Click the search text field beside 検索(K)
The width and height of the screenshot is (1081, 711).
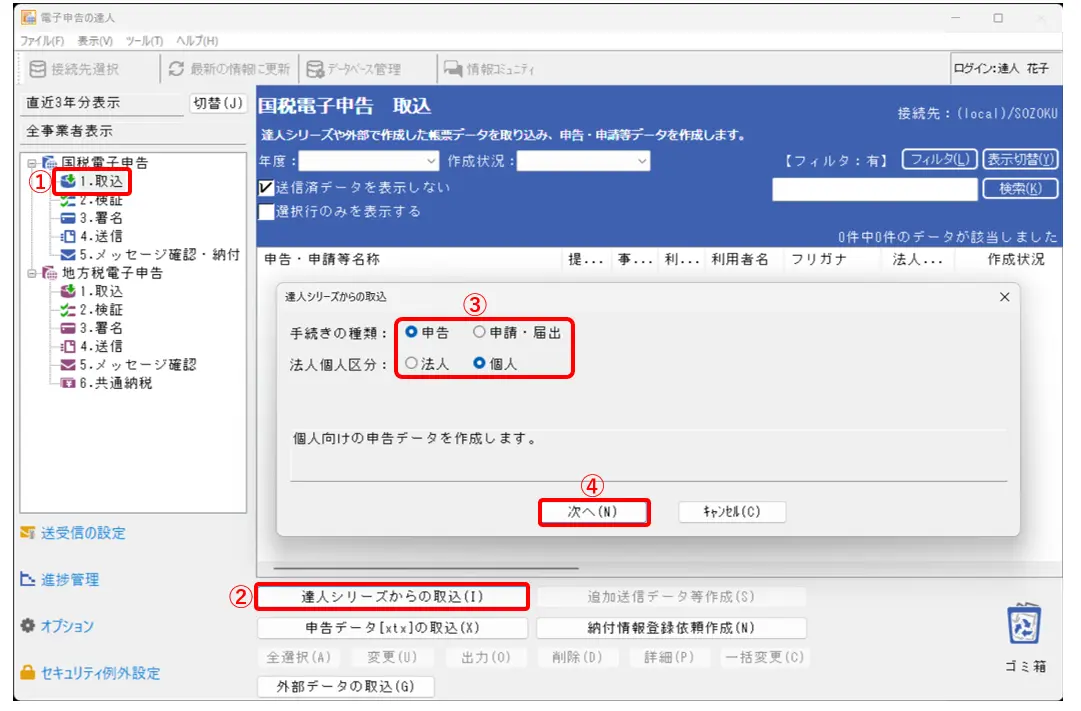873,189
